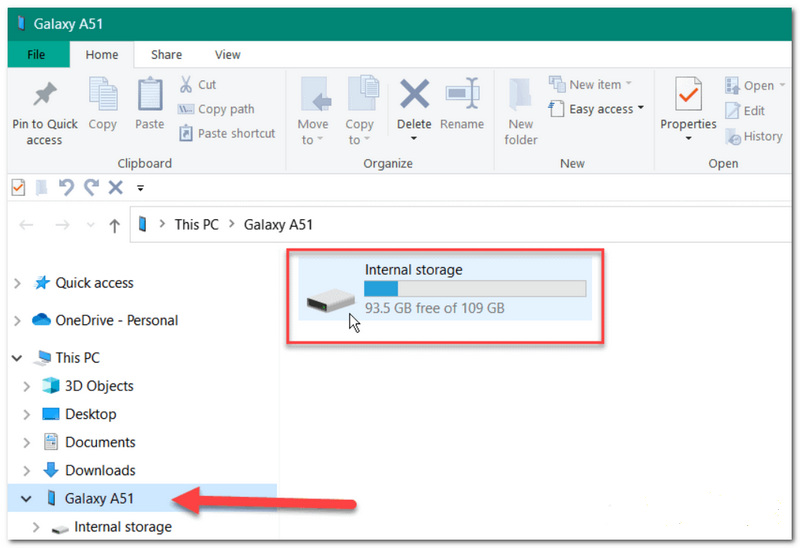This screenshot has height=548, width=800.
Task: Click the quick access Properties checkmark icon
Action: [x=18, y=188]
